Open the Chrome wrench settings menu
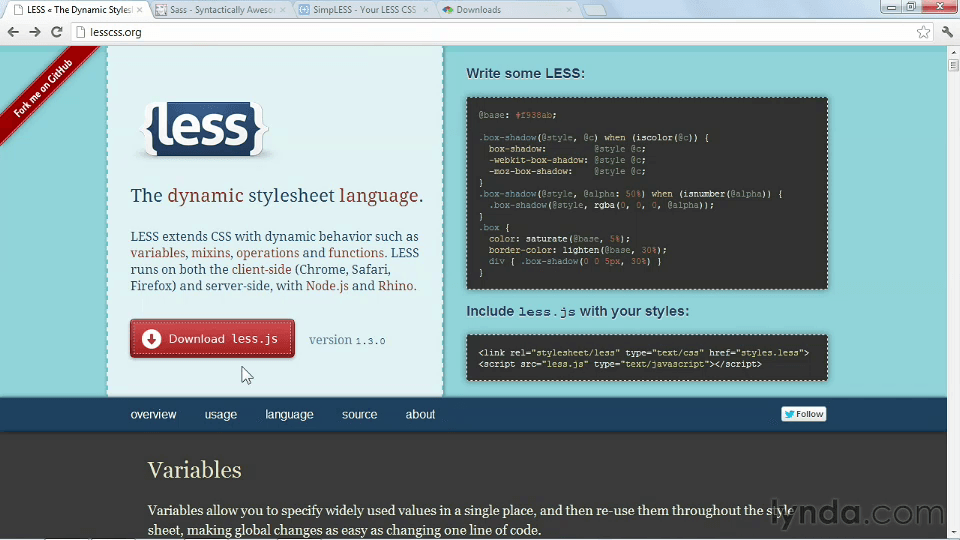Viewport: 960px width, 540px height. click(x=947, y=32)
